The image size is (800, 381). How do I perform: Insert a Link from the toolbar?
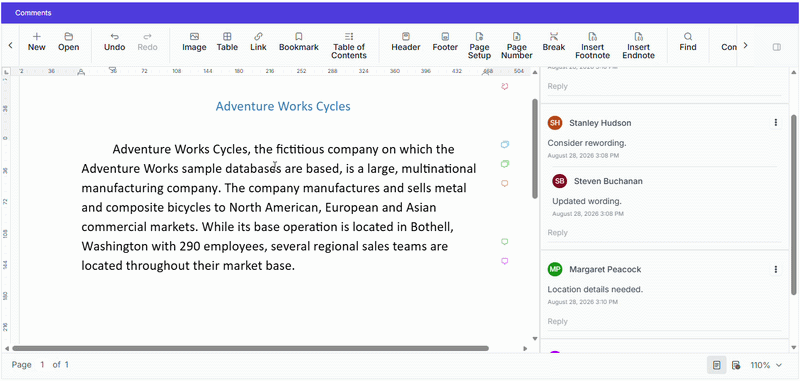[x=258, y=42]
